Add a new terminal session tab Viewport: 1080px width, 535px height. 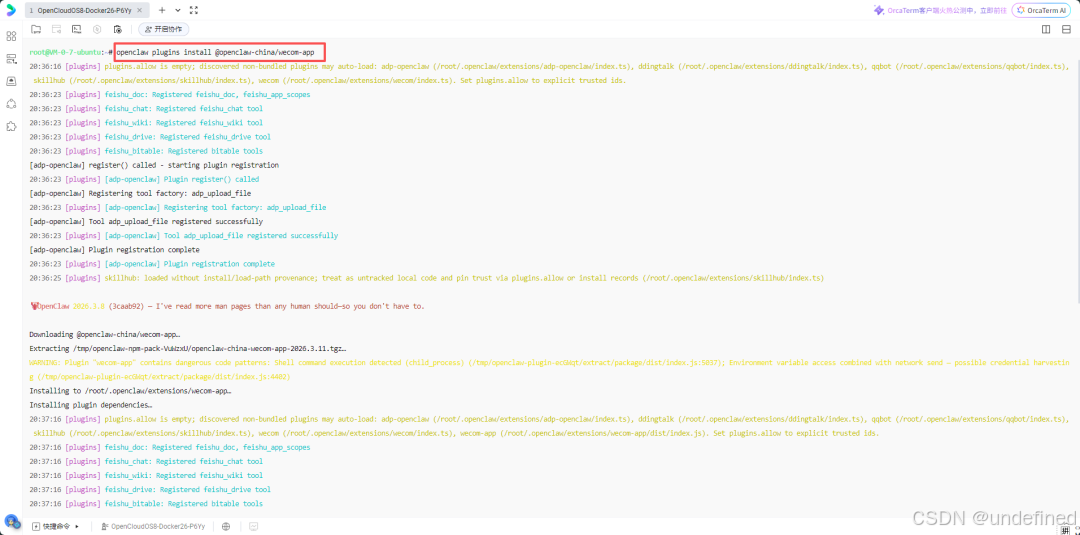[x=162, y=10]
